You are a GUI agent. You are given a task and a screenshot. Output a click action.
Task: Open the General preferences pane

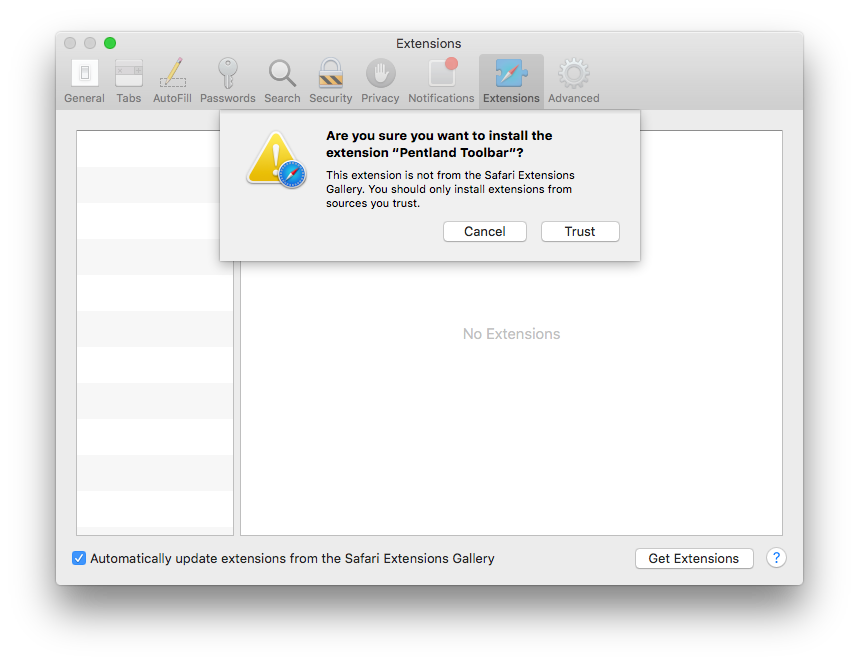pyautogui.click(x=84, y=75)
